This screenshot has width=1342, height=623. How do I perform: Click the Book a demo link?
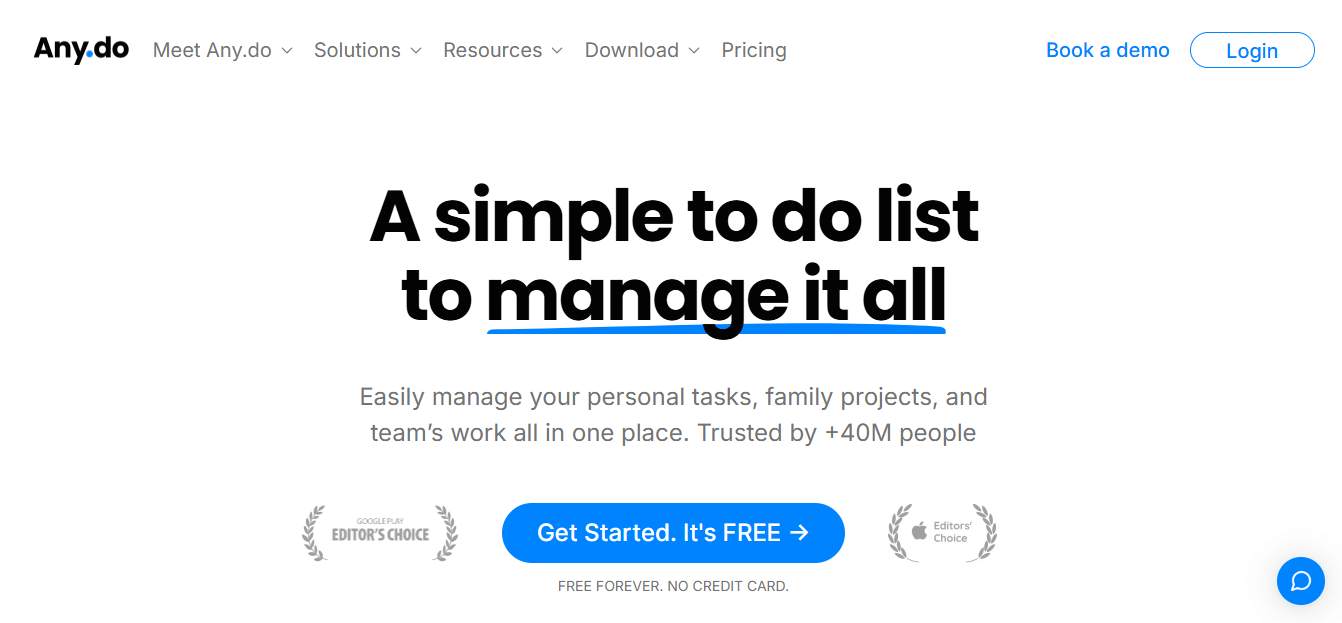coord(1108,50)
